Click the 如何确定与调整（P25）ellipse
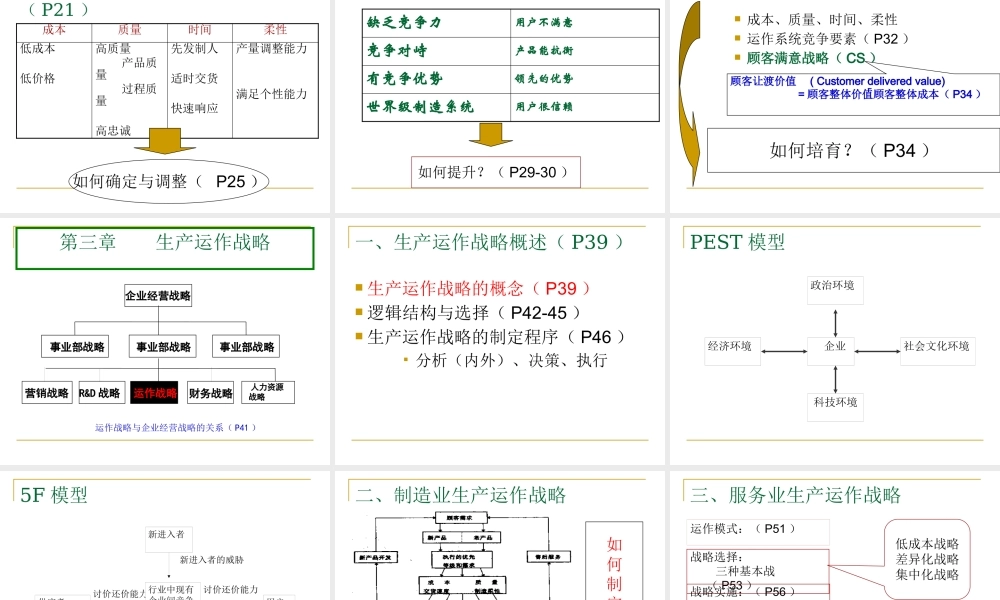 click(x=168, y=182)
